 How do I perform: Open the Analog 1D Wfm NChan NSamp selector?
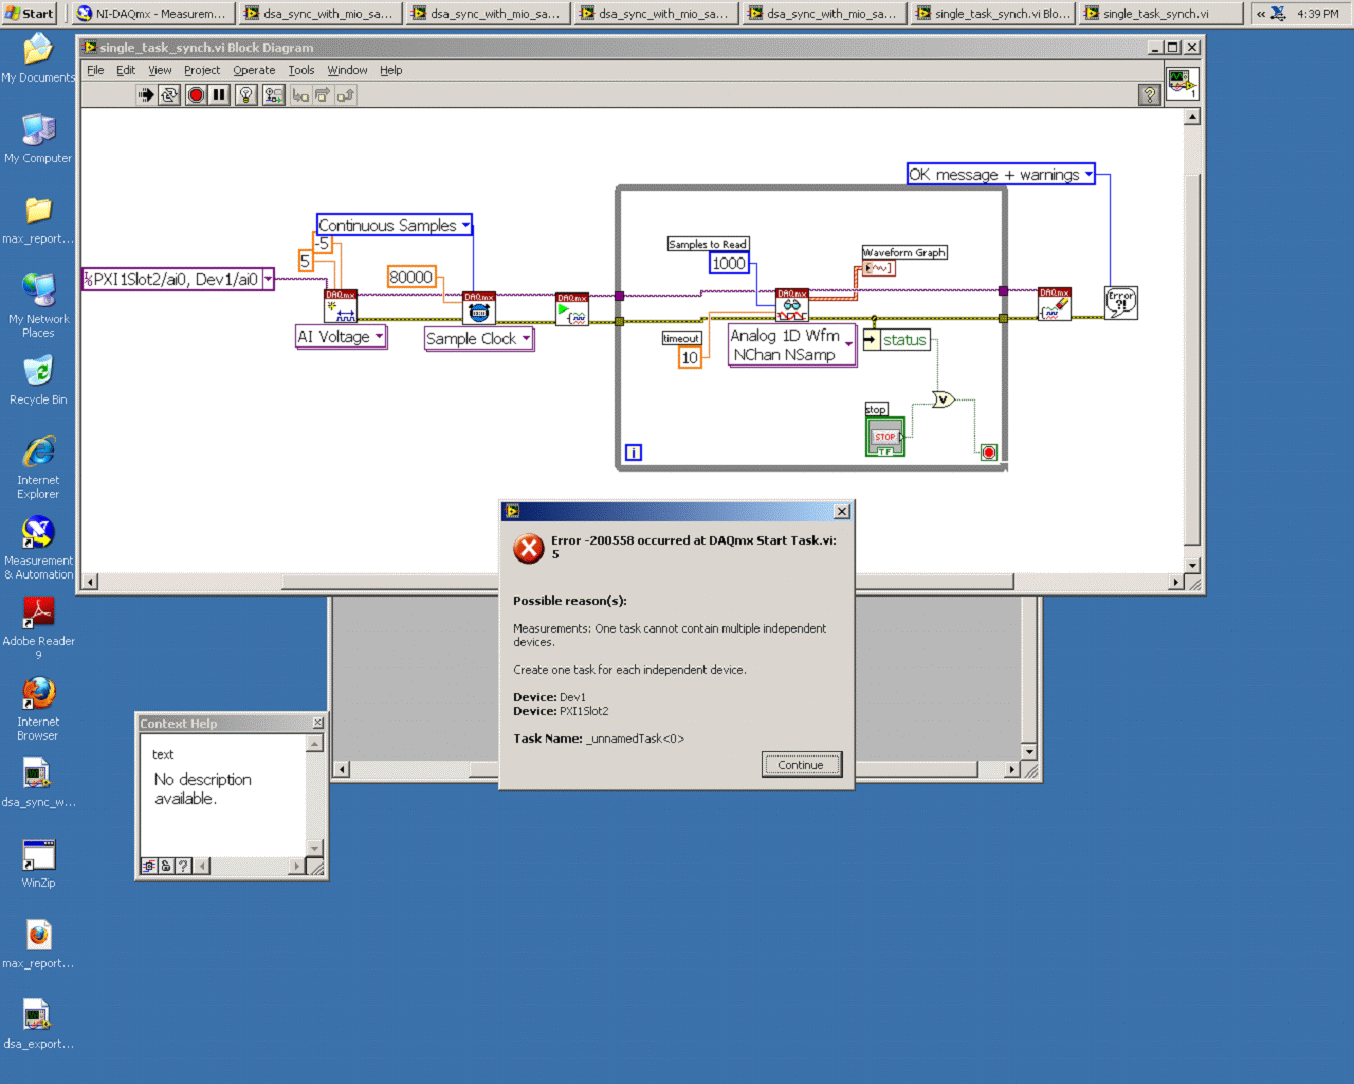[x=849, y=345]
